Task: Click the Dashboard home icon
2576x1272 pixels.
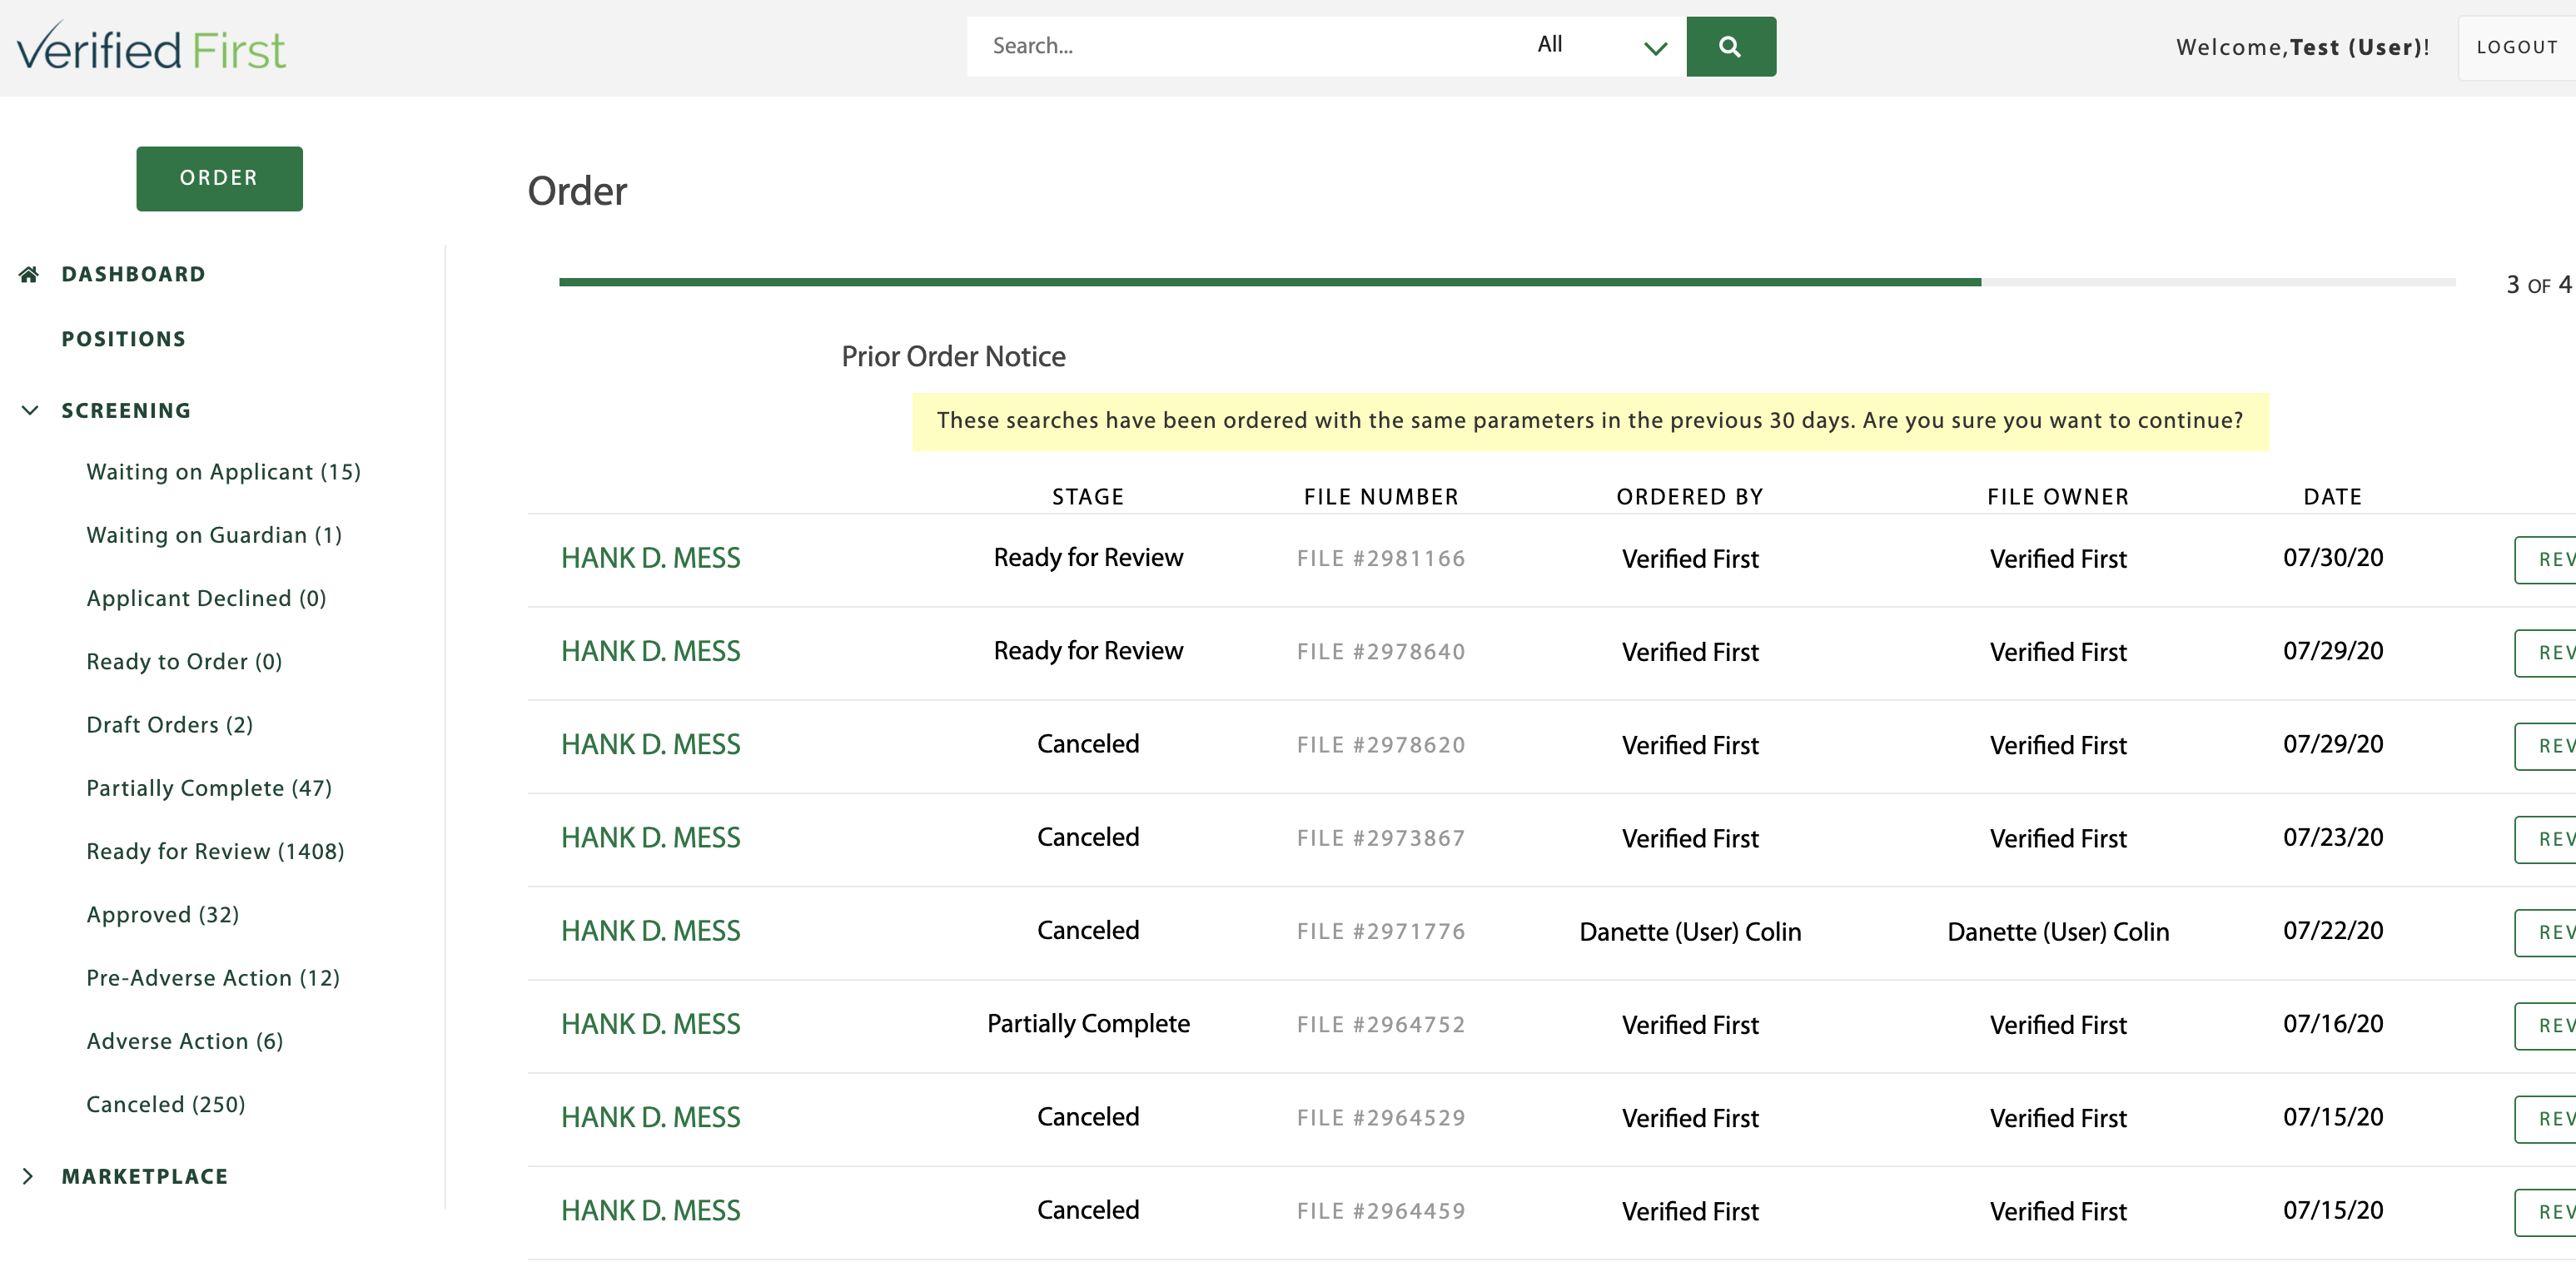Action: pos(29,274)
